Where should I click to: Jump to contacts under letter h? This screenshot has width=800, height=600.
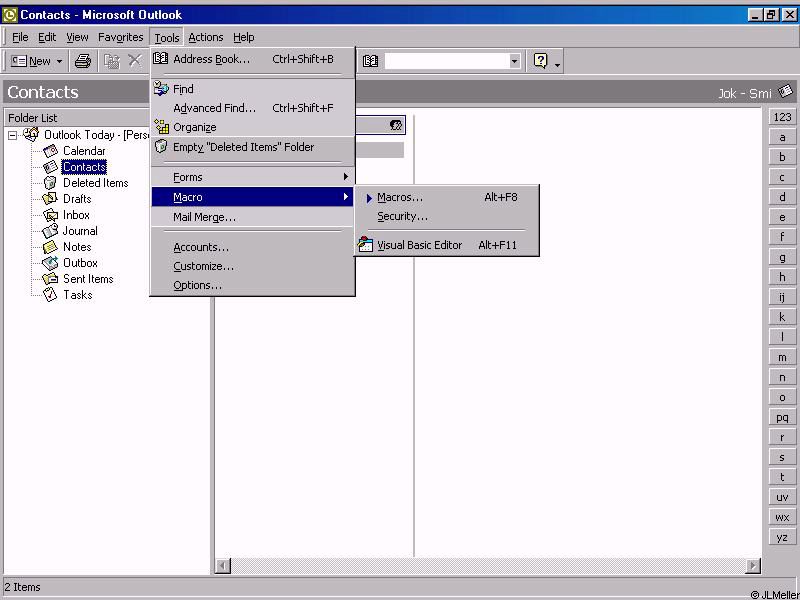782,277
